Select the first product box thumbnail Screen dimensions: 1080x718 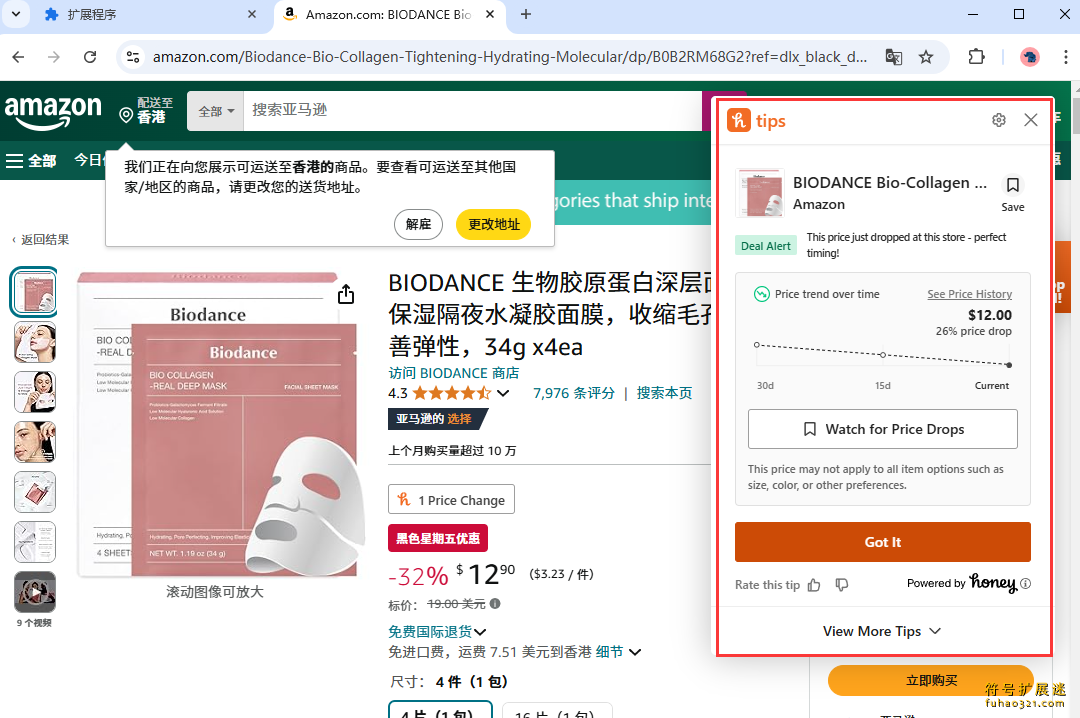(34, 292)
